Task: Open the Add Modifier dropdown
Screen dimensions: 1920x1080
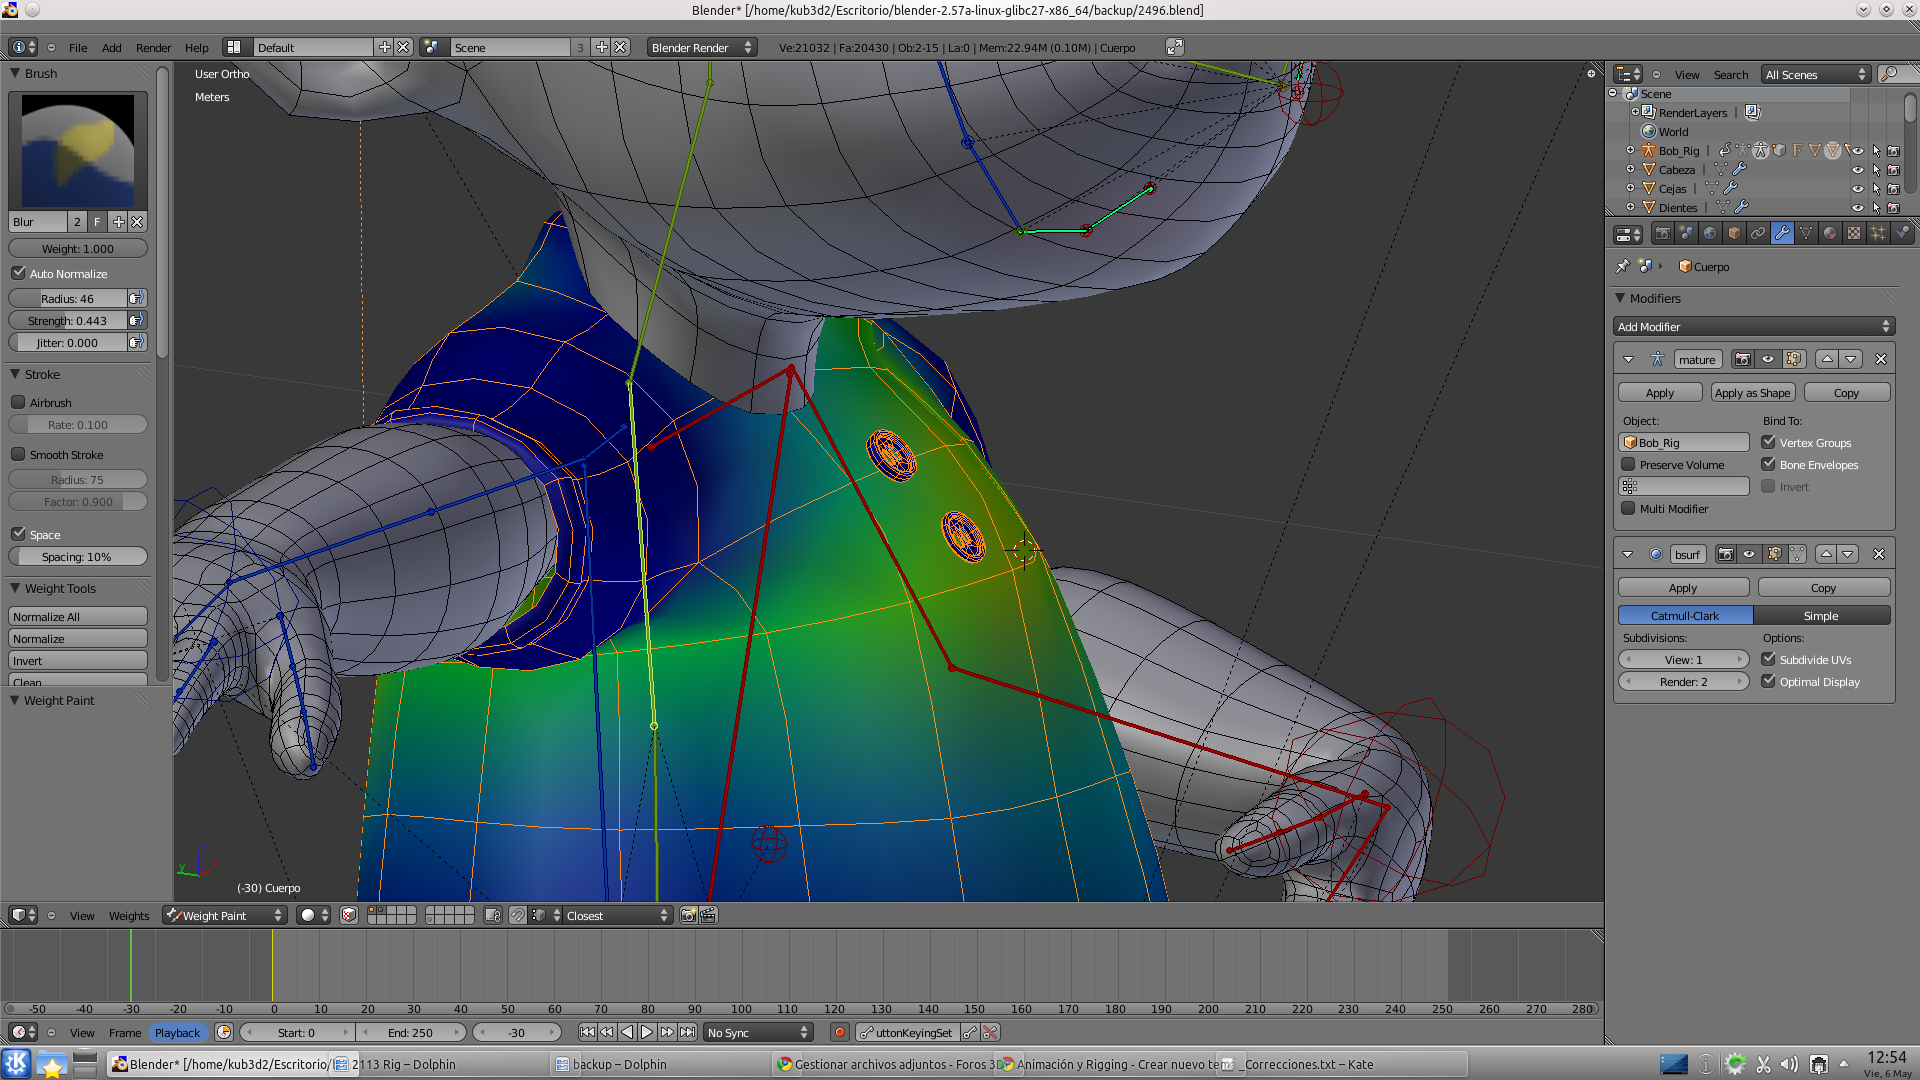Action: [x=1753, y=327]
